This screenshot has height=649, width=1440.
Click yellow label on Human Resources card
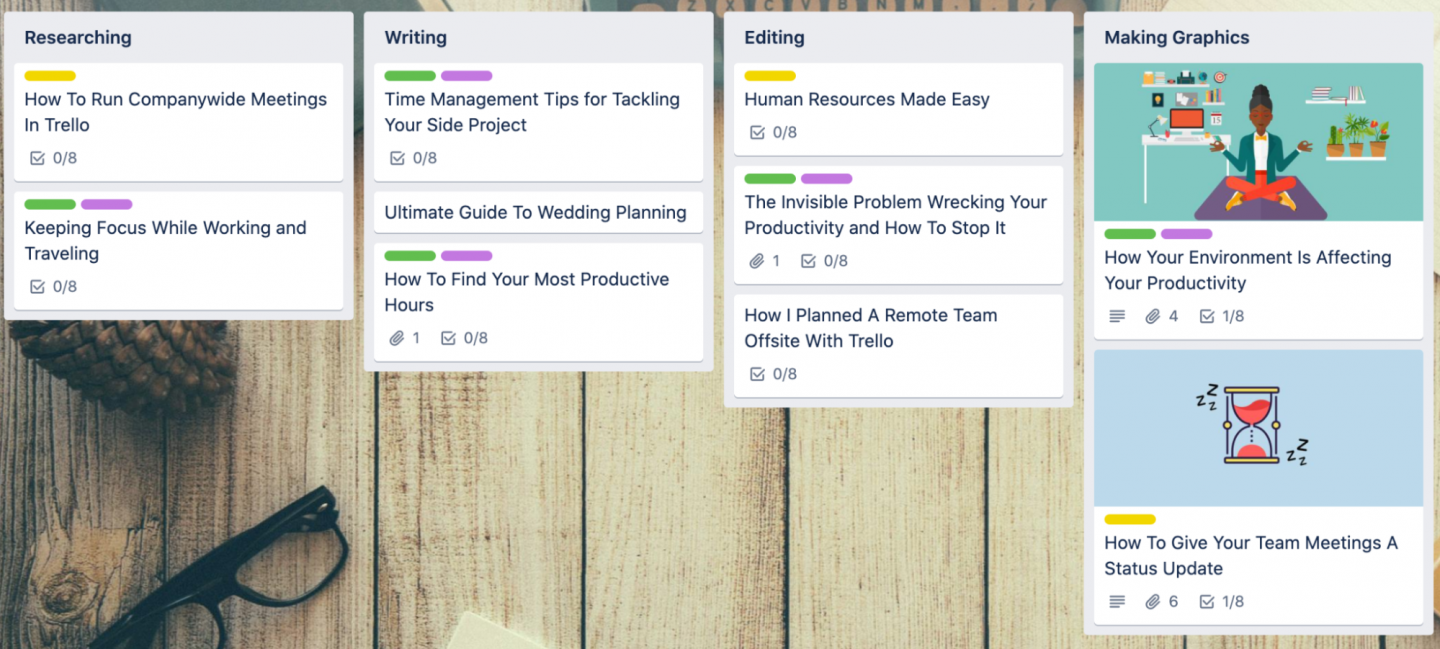click(x=770, y=76)
